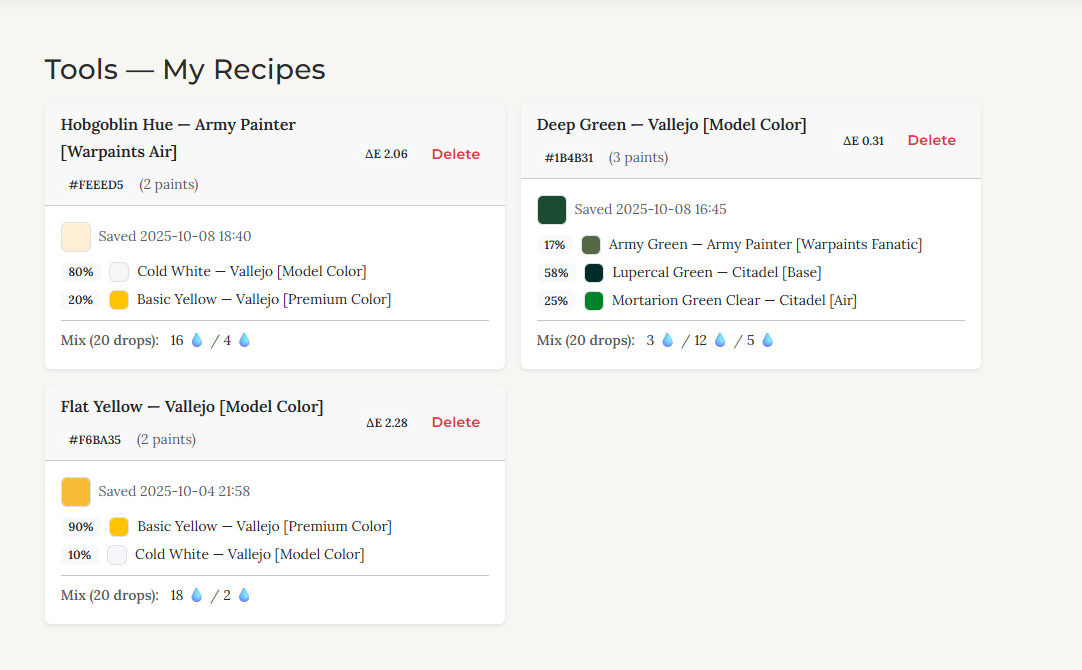Screen dimensions: 1082x670
Task: Delete the Hobgoblin Hue recipe
Action: click(x=455, y=154)
